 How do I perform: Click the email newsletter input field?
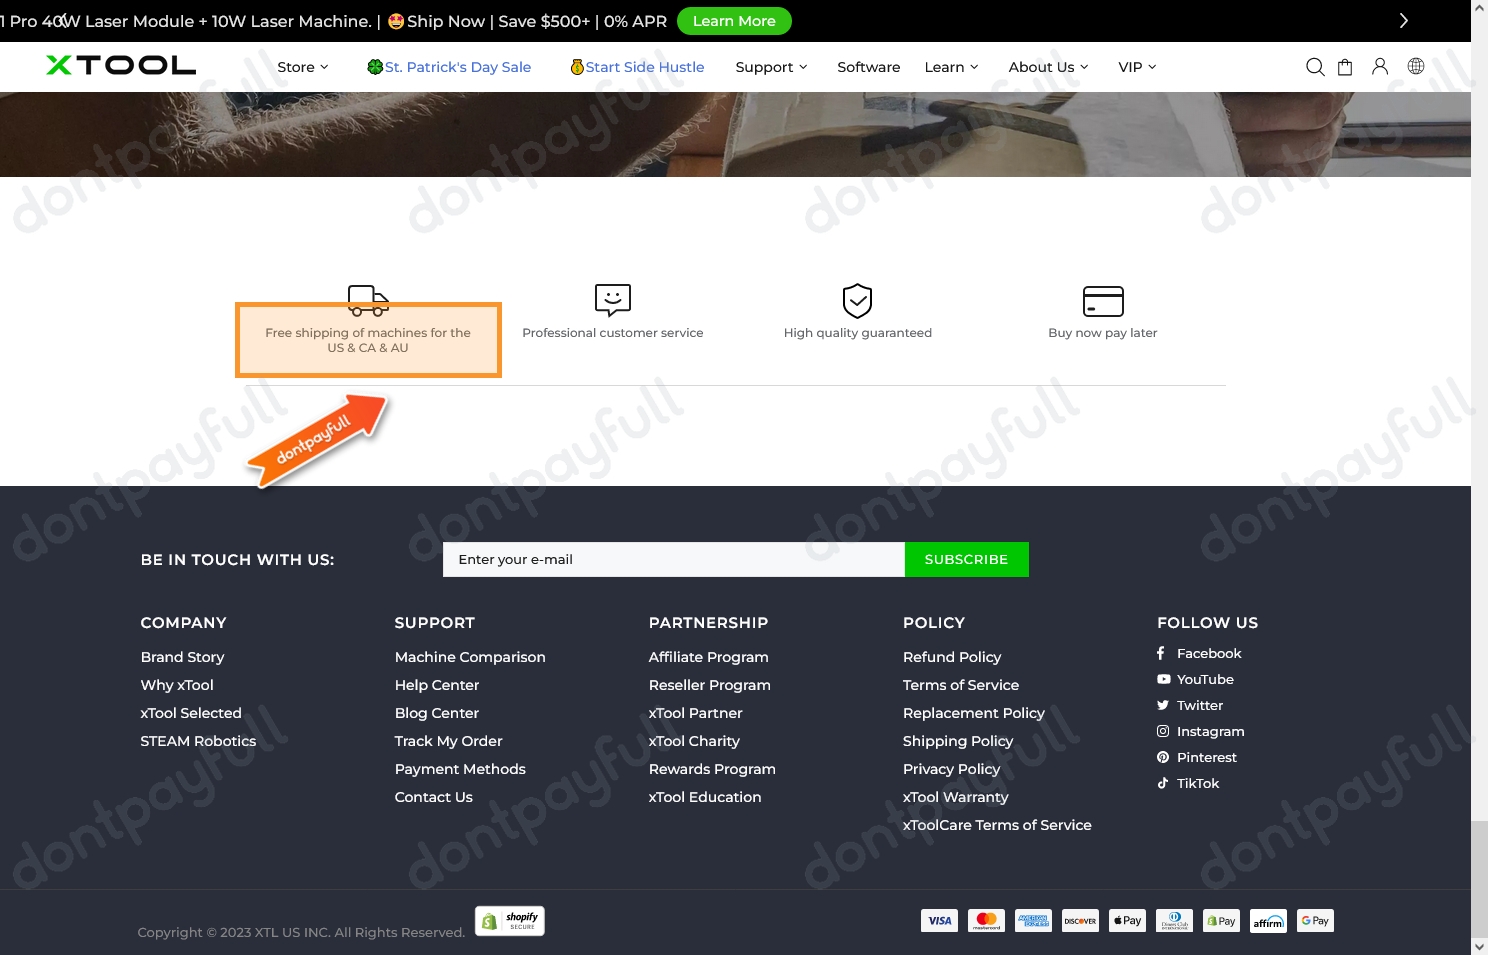click(673, 559)
